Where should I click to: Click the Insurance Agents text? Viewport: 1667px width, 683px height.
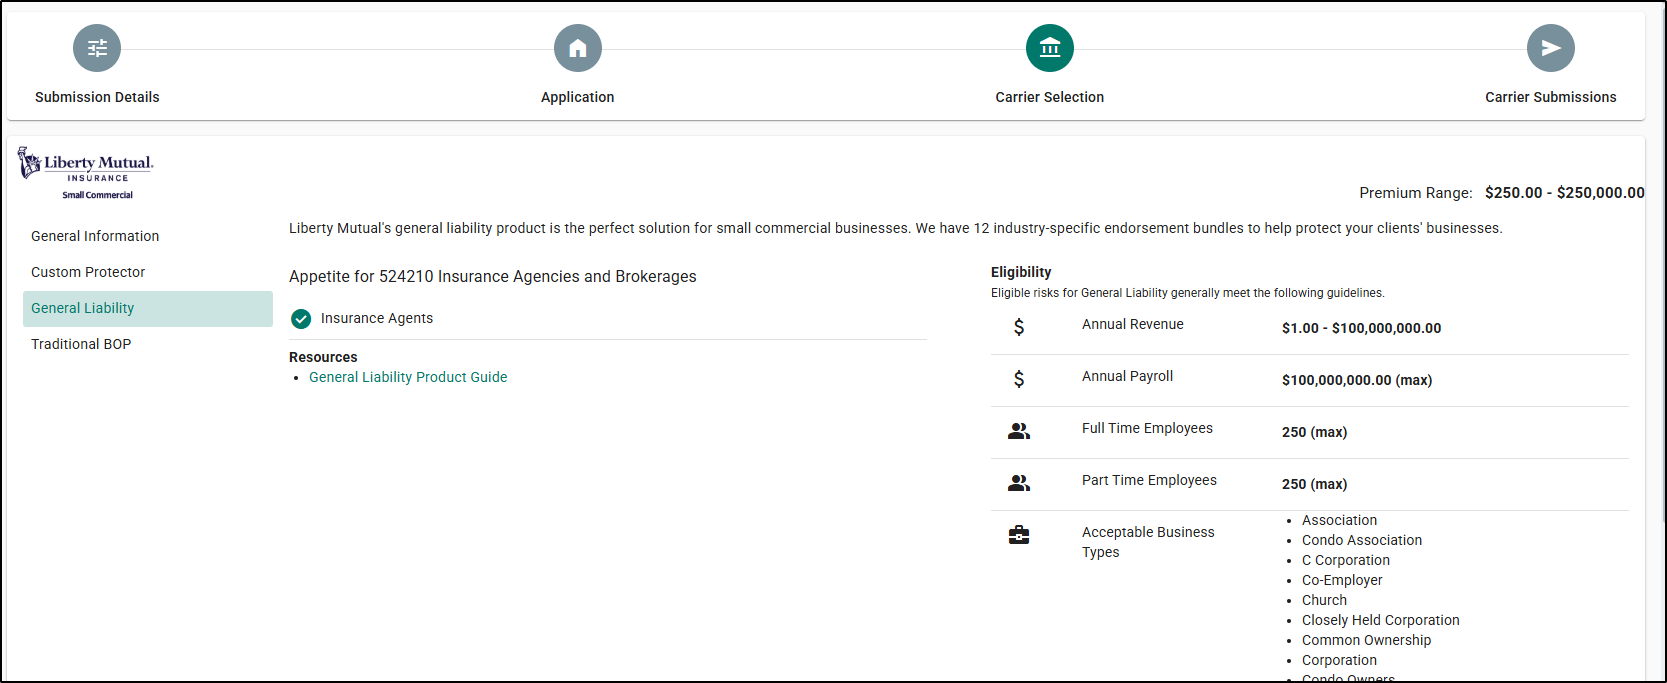377,318
